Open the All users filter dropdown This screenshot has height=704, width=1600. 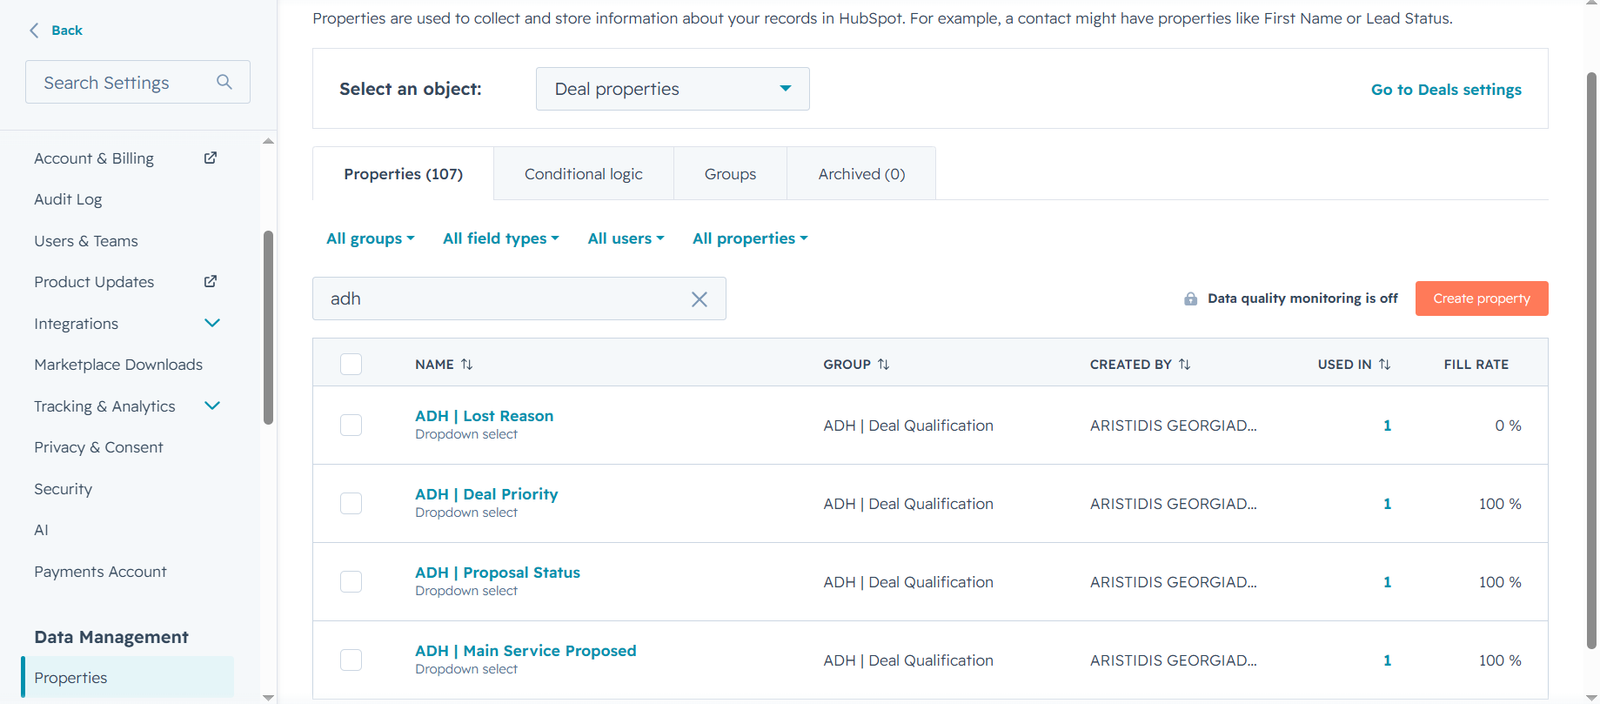click(626, 238)
